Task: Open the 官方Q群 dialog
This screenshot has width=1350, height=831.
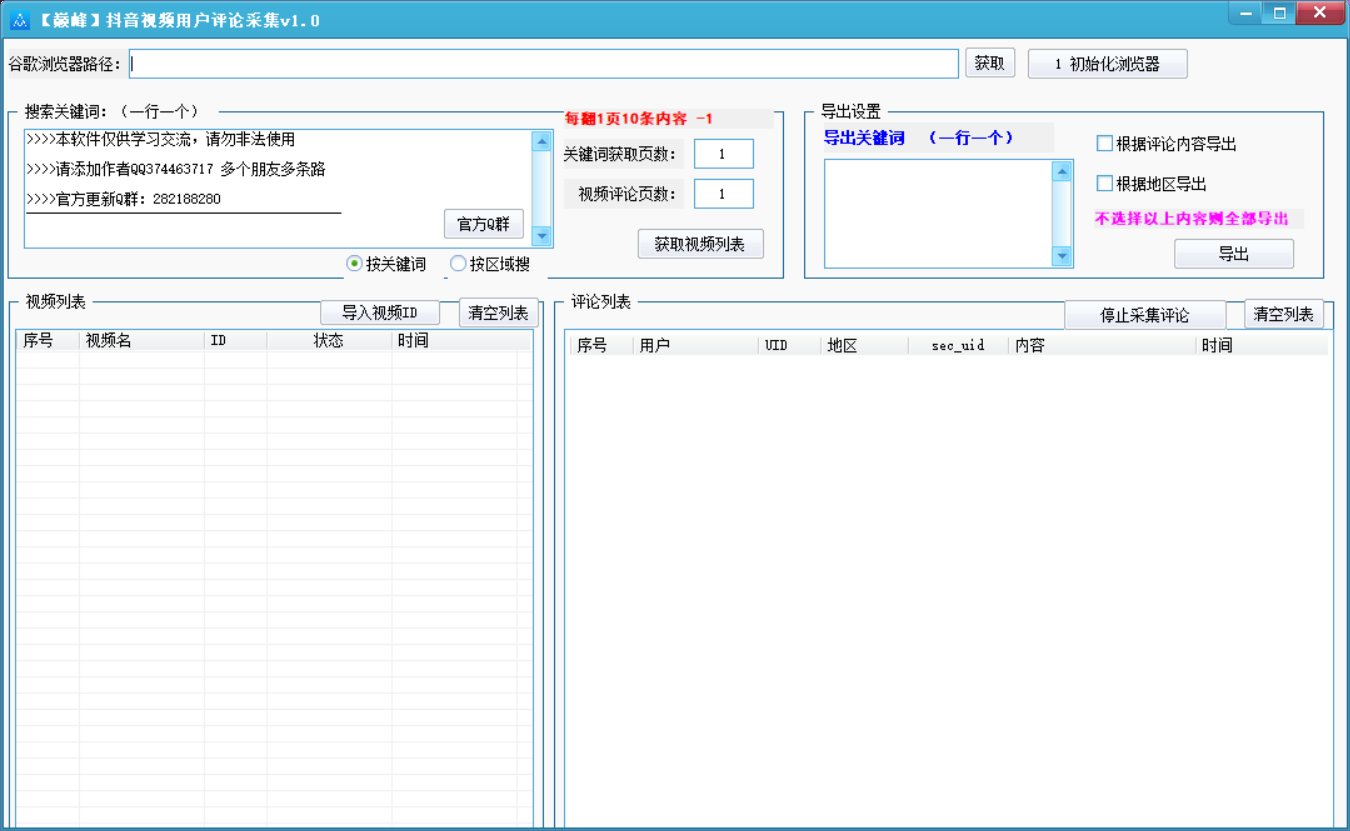Action: [x=483, y=223]
